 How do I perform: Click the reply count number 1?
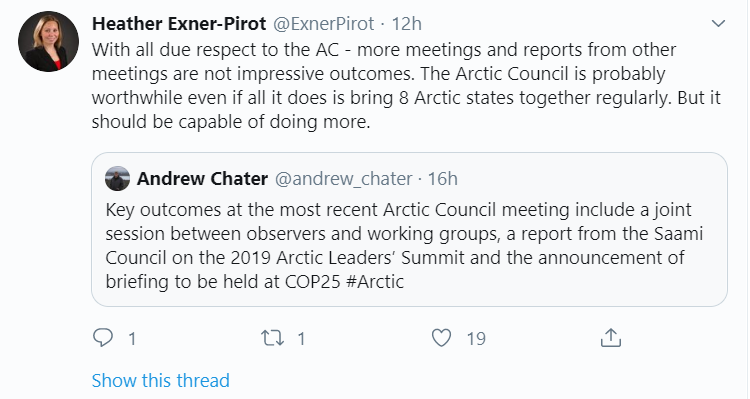coord(132,339)
